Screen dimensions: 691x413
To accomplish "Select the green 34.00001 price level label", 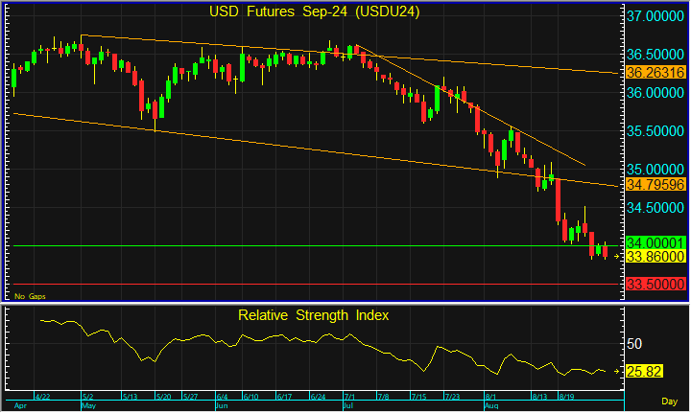I will [x=656, y=243].
